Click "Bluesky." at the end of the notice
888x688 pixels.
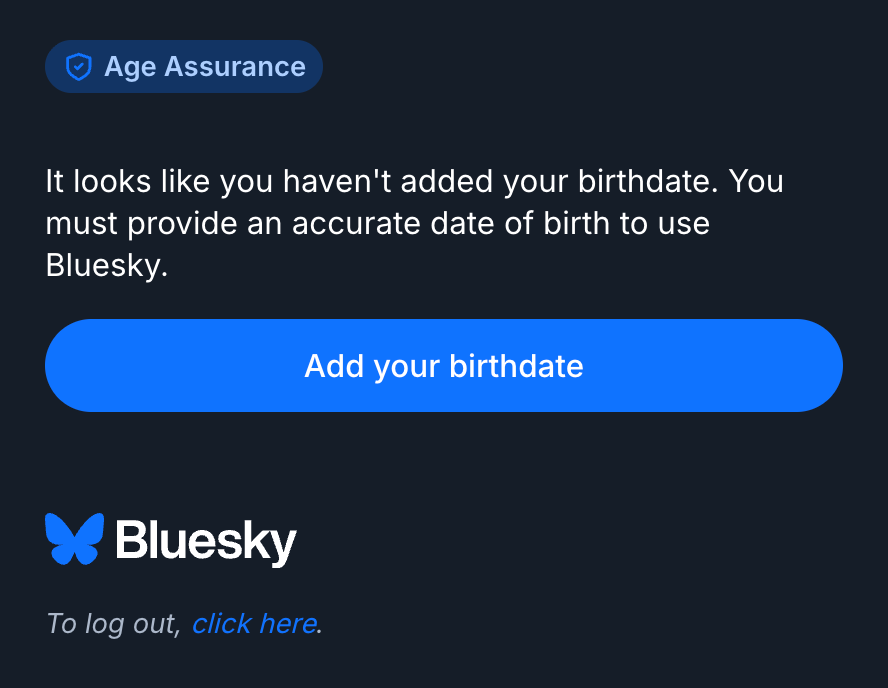pos(106,264)
